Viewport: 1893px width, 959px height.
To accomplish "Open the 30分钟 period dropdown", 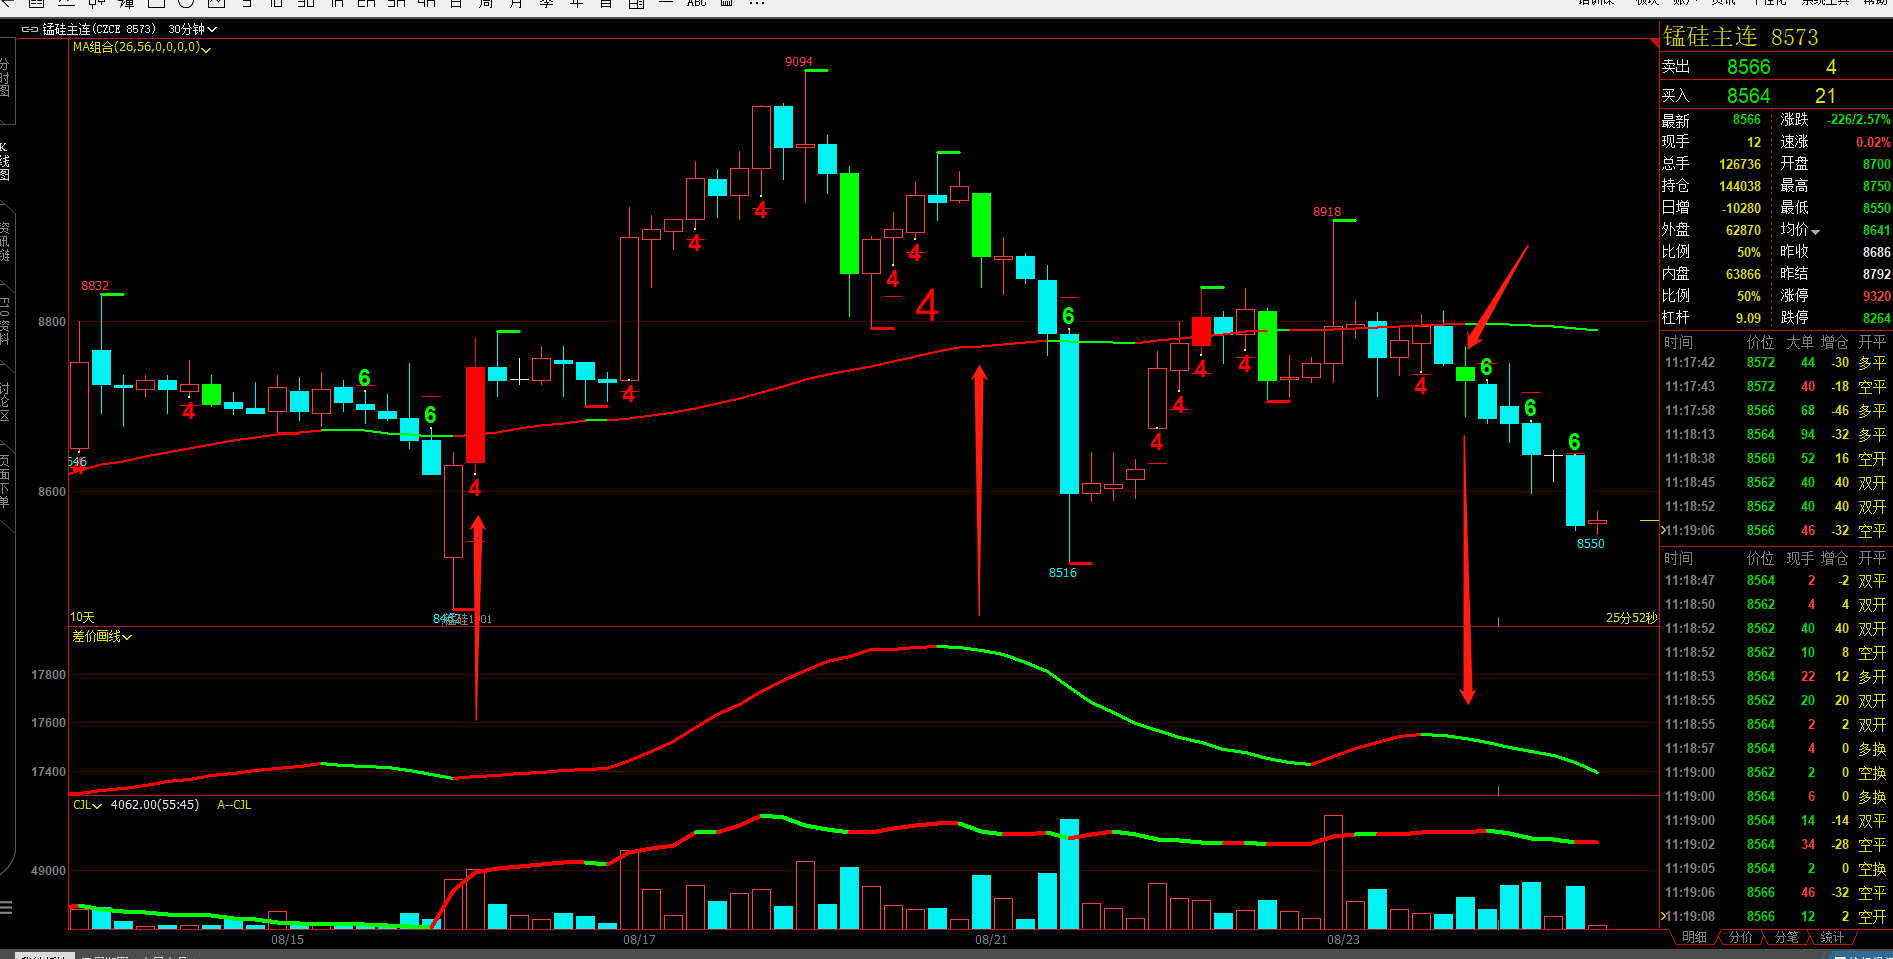I will click(192, 30).
